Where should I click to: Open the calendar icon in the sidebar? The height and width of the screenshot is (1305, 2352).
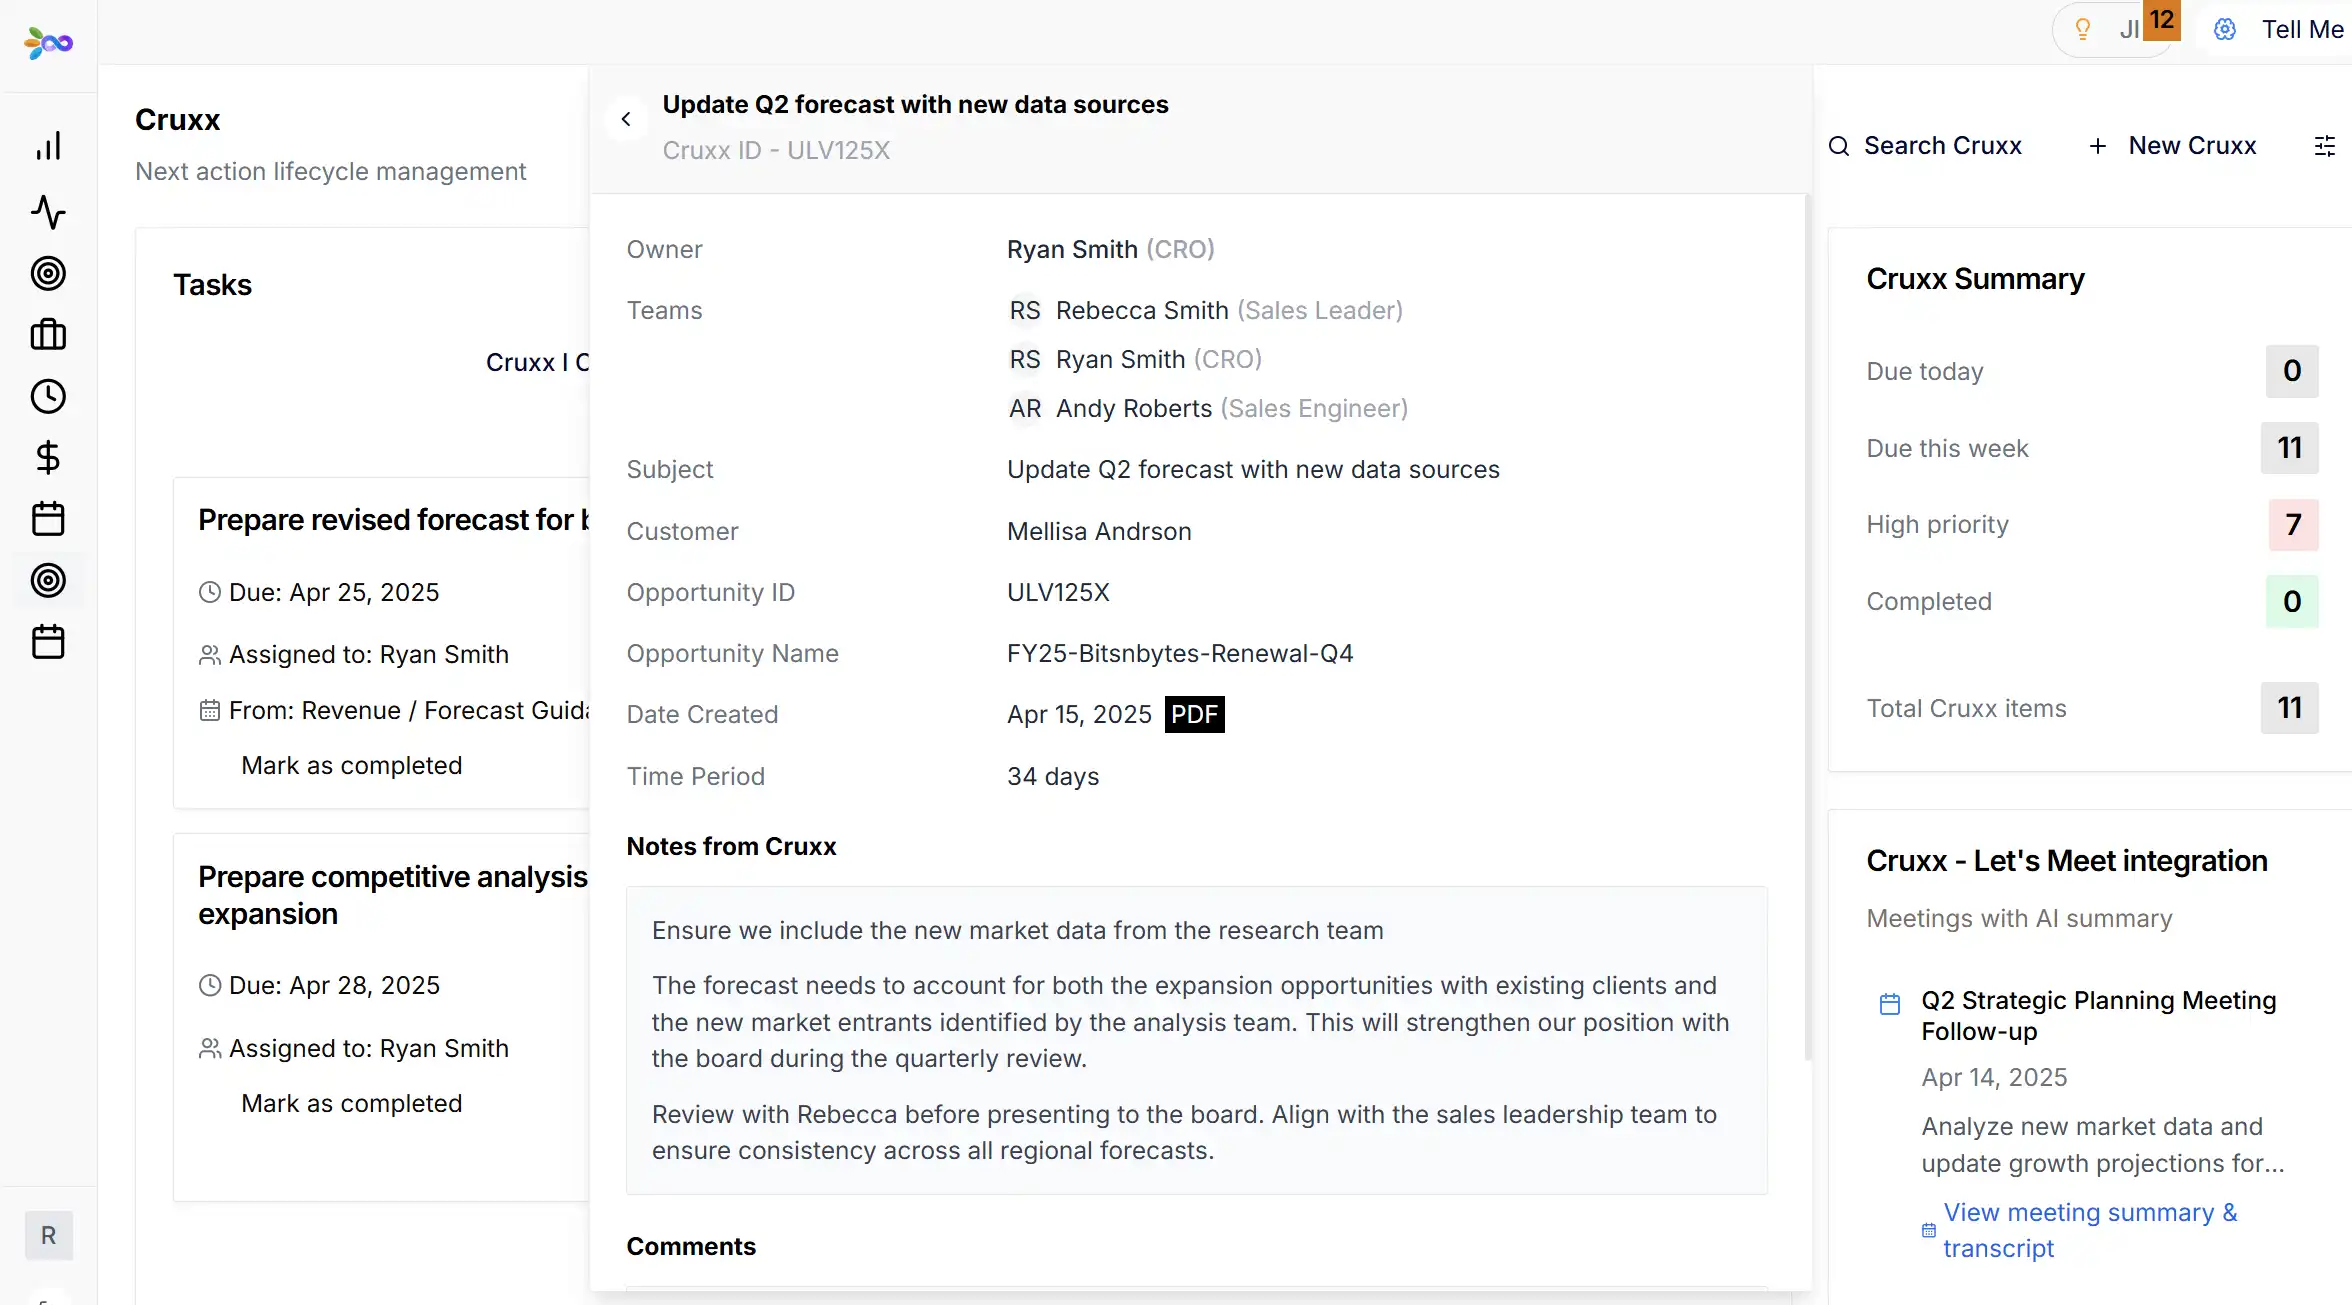click(48, 518)
